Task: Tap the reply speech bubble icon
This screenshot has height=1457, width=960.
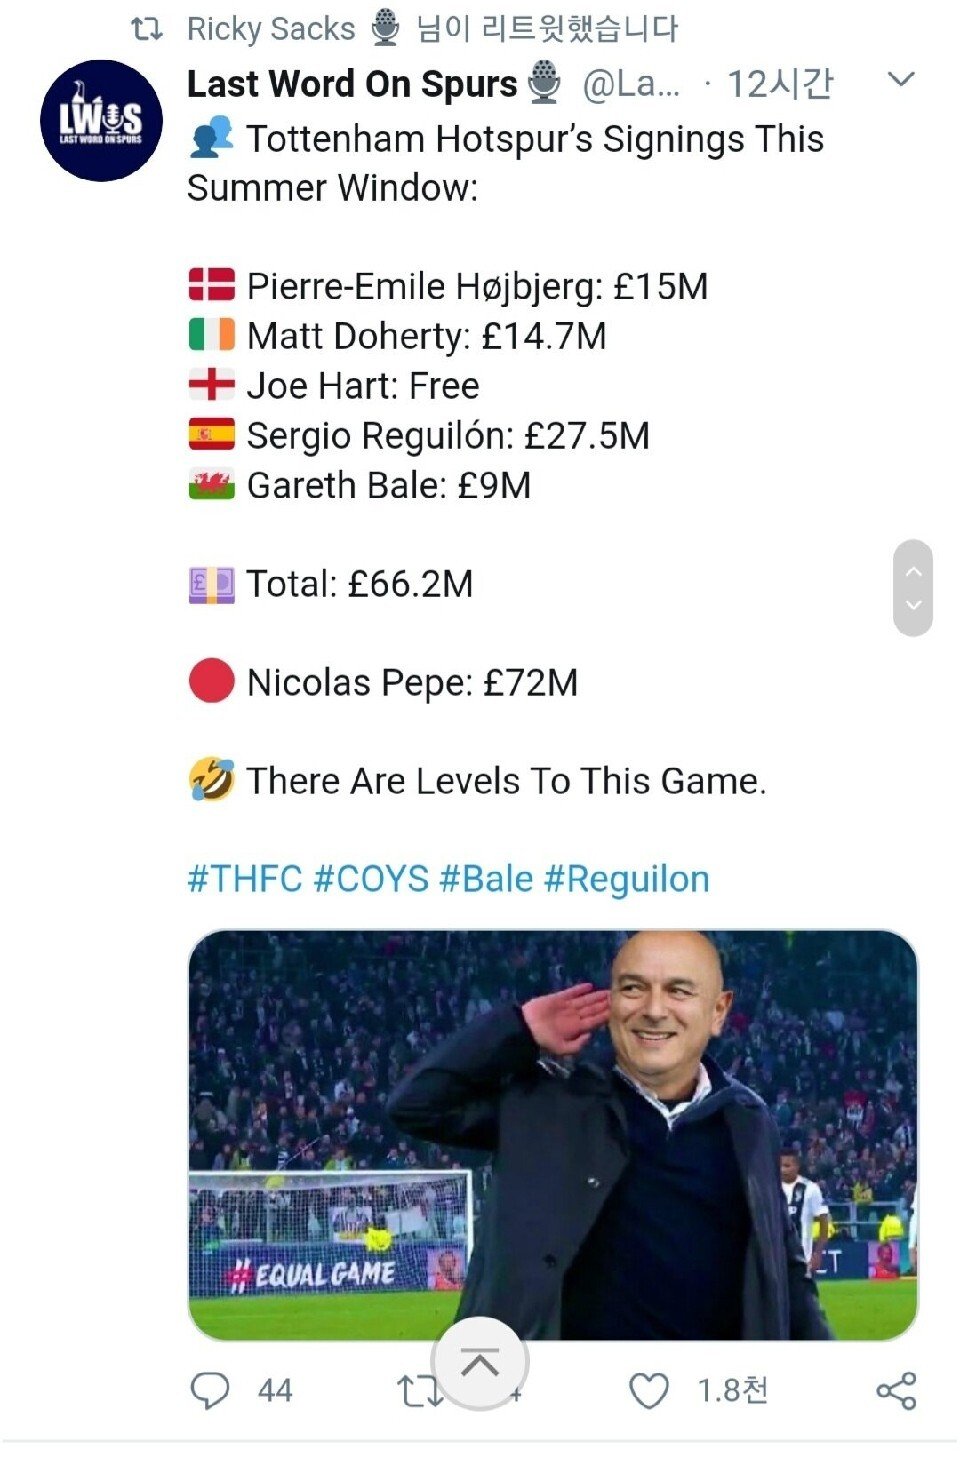Action: click(209, 1390)
